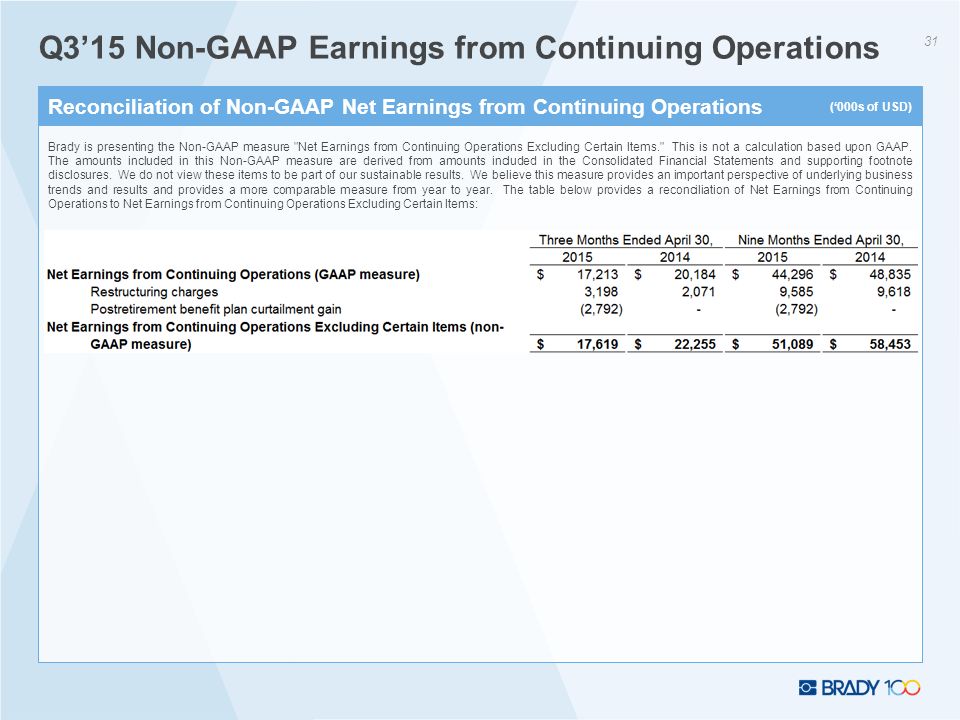The image size is (960, 720).
Task: Select the Net Earnings GAAP measure row label
Action: [233, 274]
